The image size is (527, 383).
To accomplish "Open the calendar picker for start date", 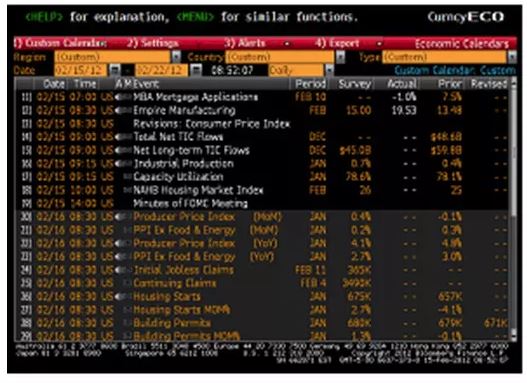I will [x=115, y=70].
